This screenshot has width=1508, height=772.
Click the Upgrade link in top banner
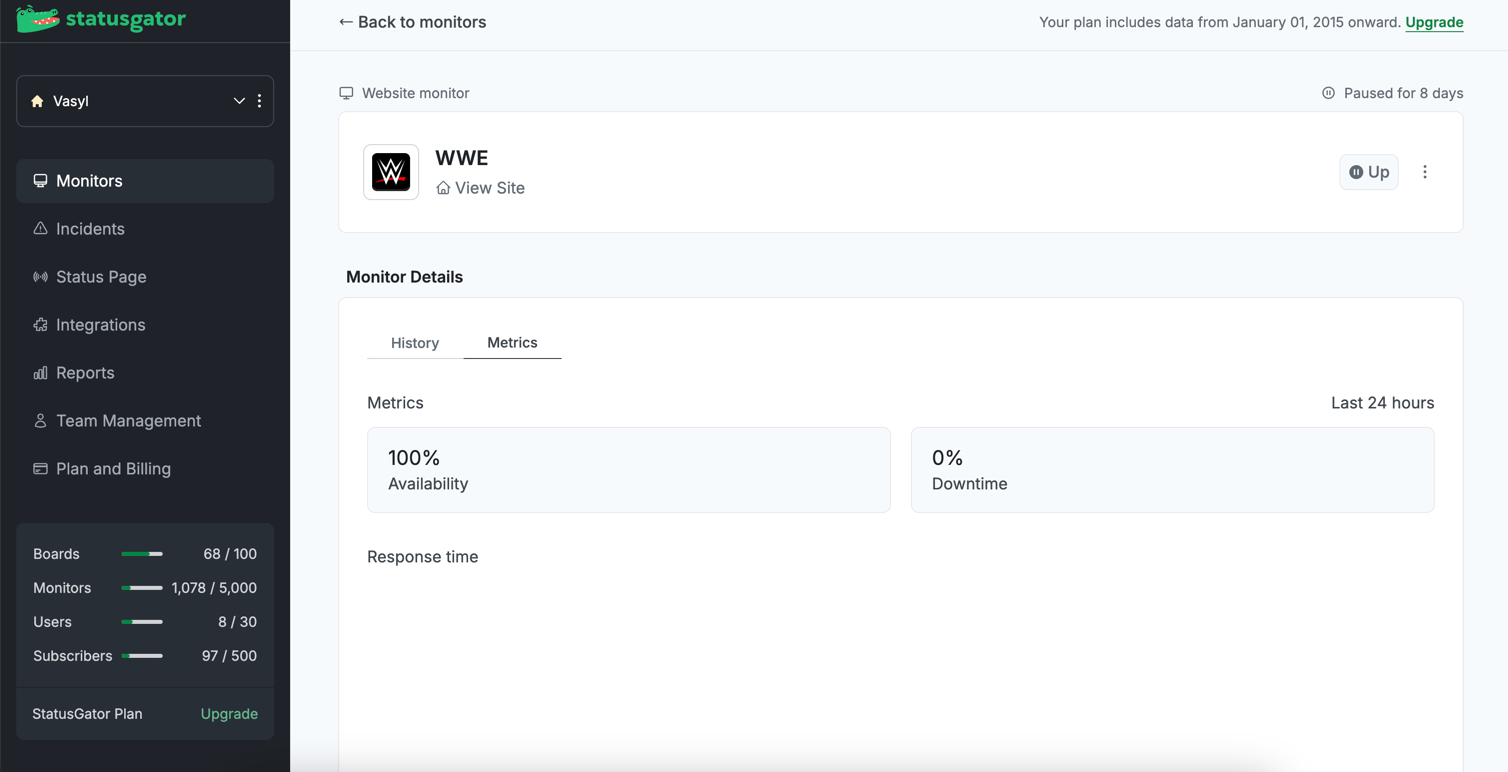pyautogui.click(x=1434, y=22)
